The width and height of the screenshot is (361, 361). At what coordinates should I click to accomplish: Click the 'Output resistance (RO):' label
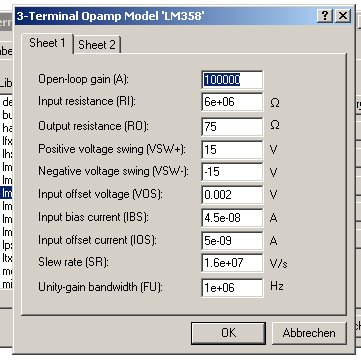click(93, 126)
